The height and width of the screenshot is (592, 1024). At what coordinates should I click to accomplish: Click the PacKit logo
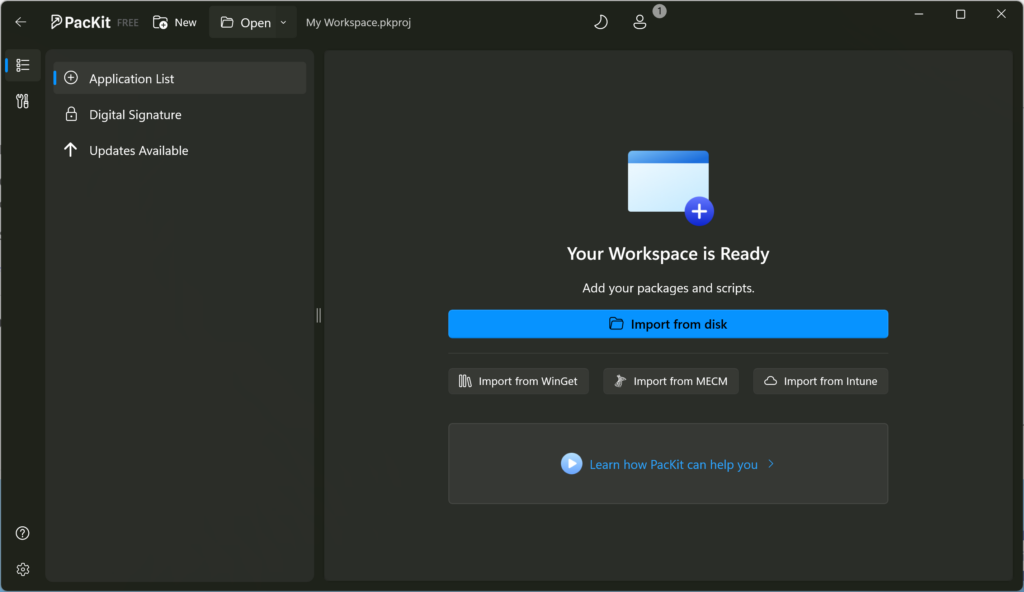click(x=80, y=22)
